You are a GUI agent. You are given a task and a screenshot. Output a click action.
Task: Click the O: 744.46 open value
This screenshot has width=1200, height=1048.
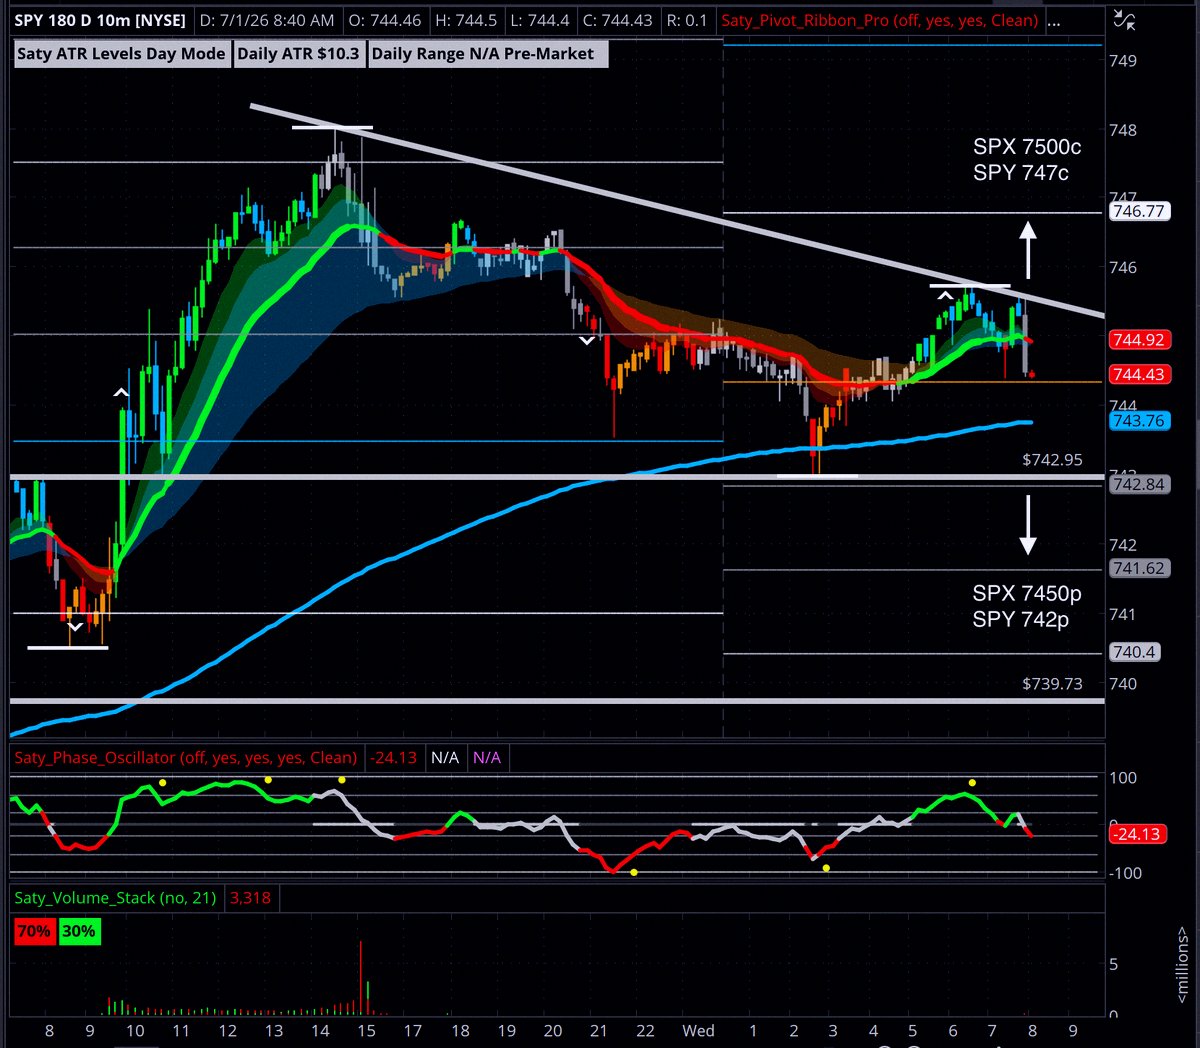[x=386, y=20]
